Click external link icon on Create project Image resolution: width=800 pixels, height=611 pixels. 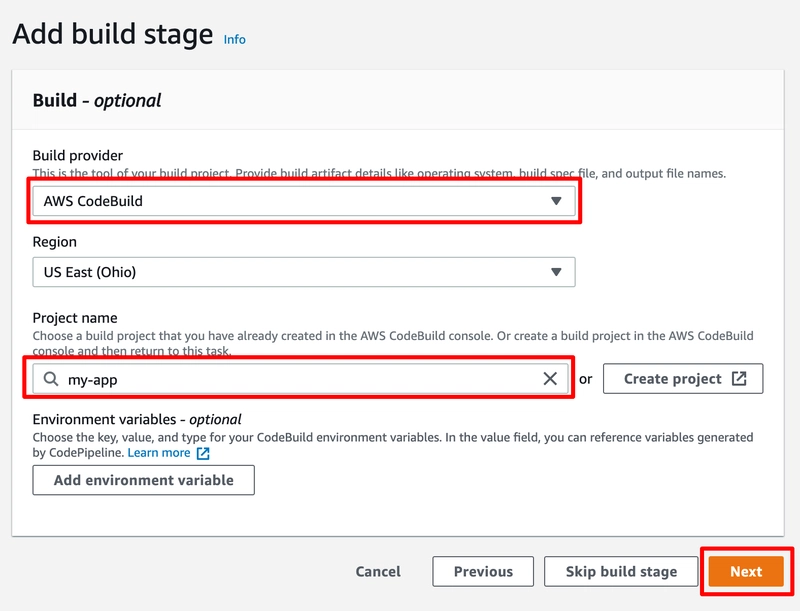click(739, 379)
